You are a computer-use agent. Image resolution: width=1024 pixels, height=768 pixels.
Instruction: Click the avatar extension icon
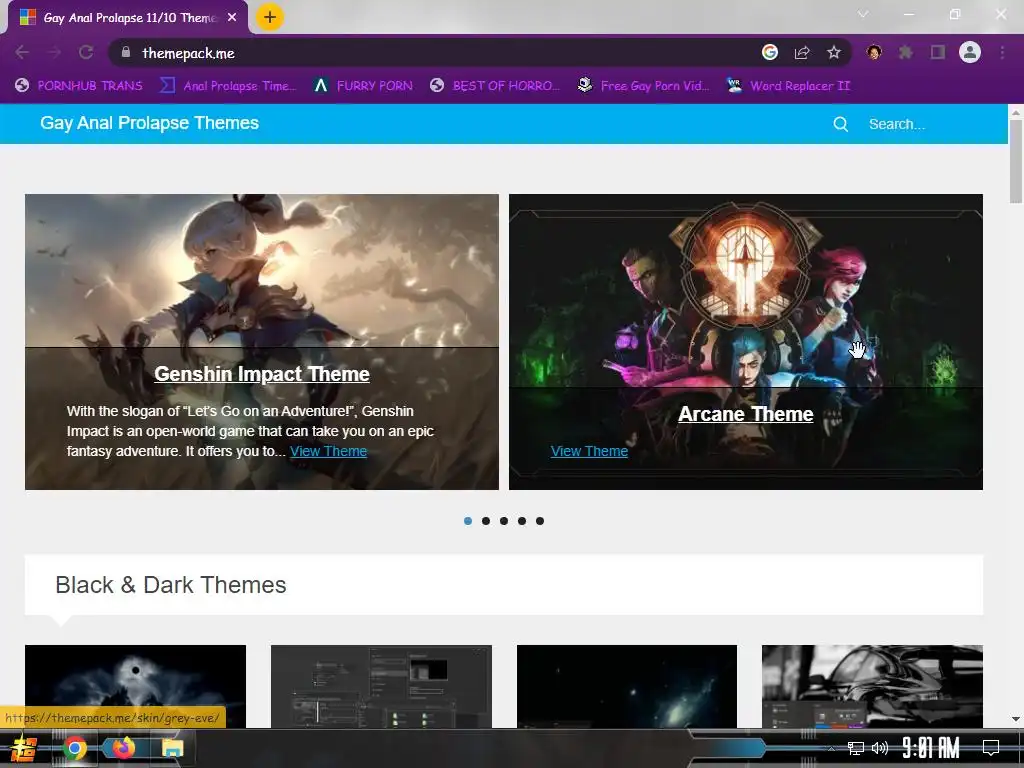tap(874, 52)
